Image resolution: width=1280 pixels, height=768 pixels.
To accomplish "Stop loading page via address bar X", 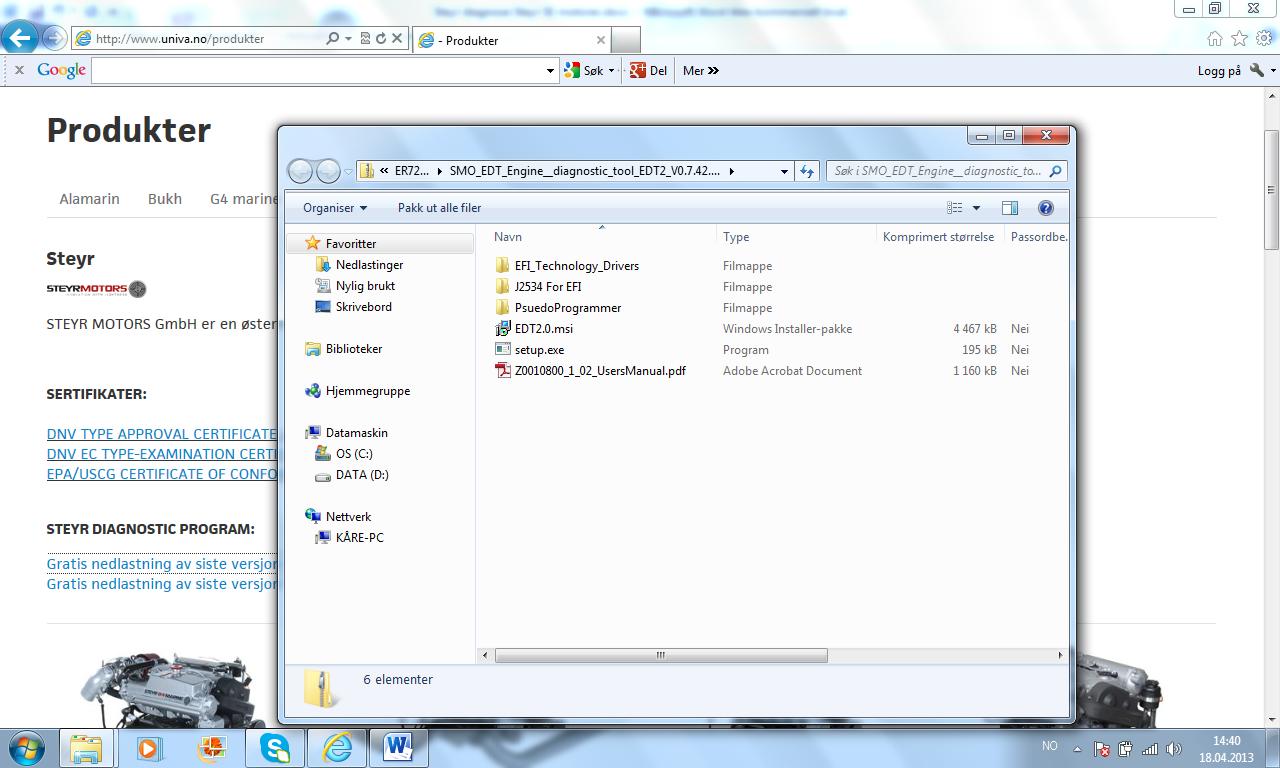I will click(397, 39).
